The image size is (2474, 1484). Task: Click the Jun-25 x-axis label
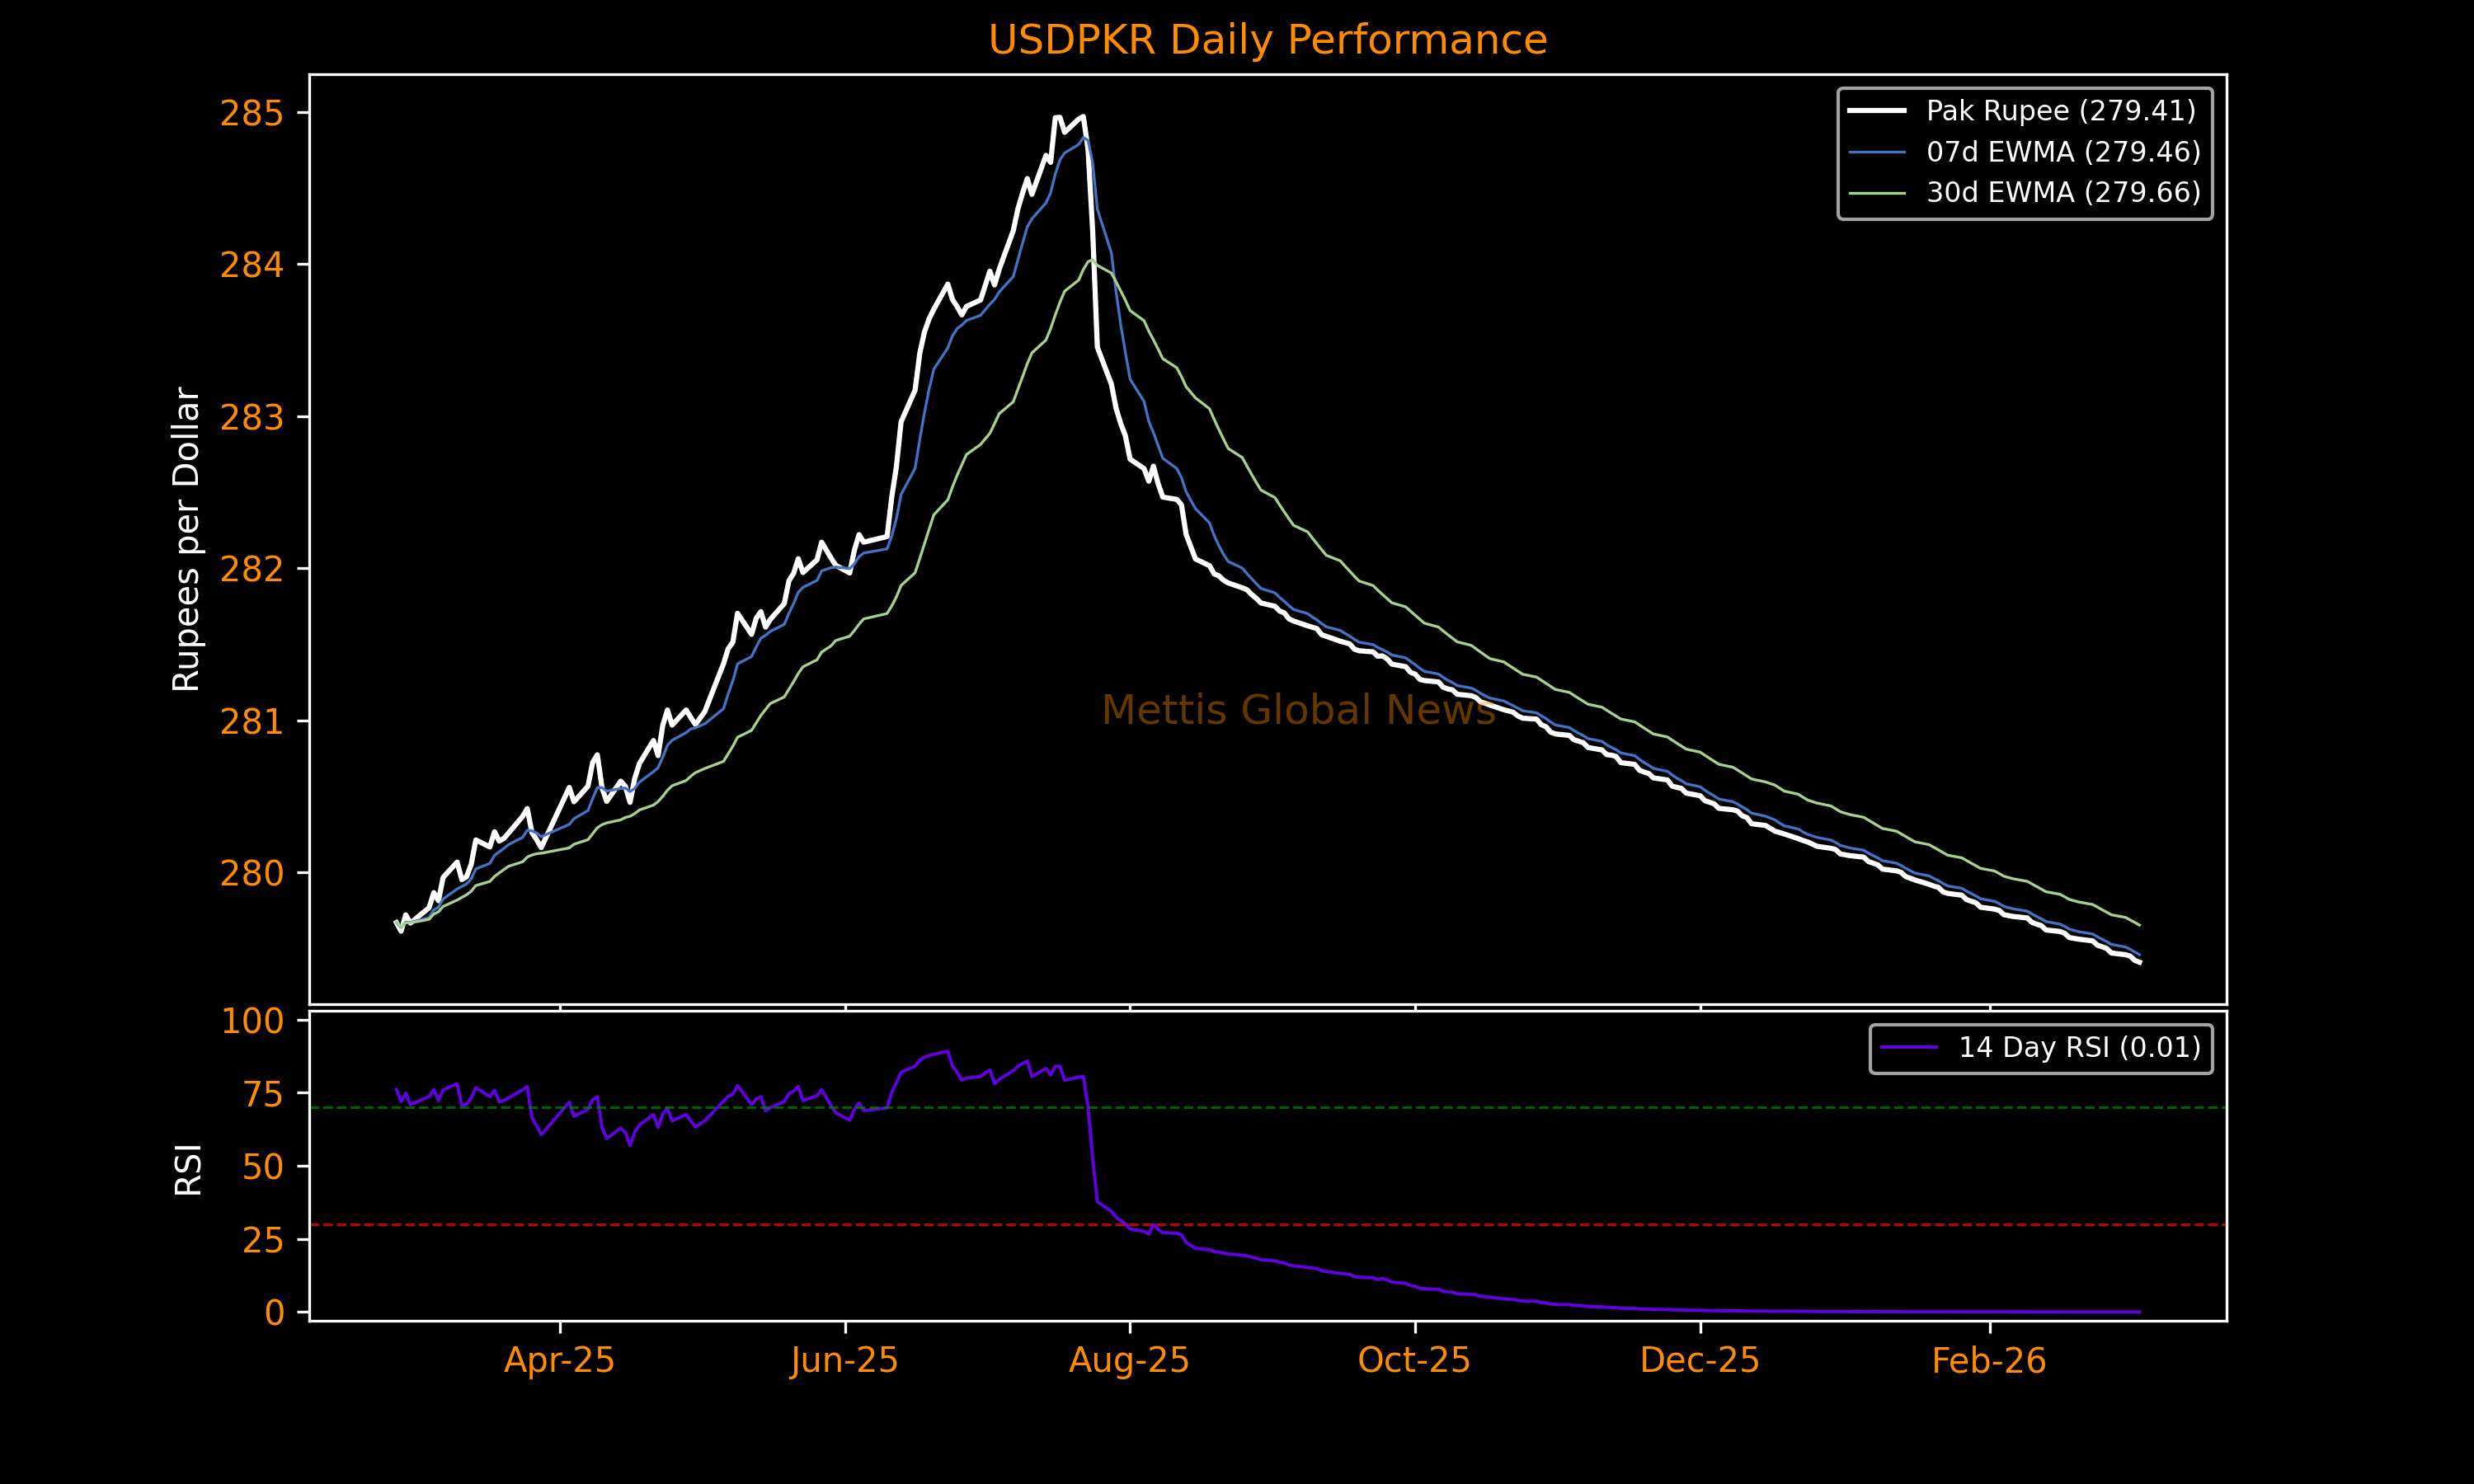click(845, 1361)
